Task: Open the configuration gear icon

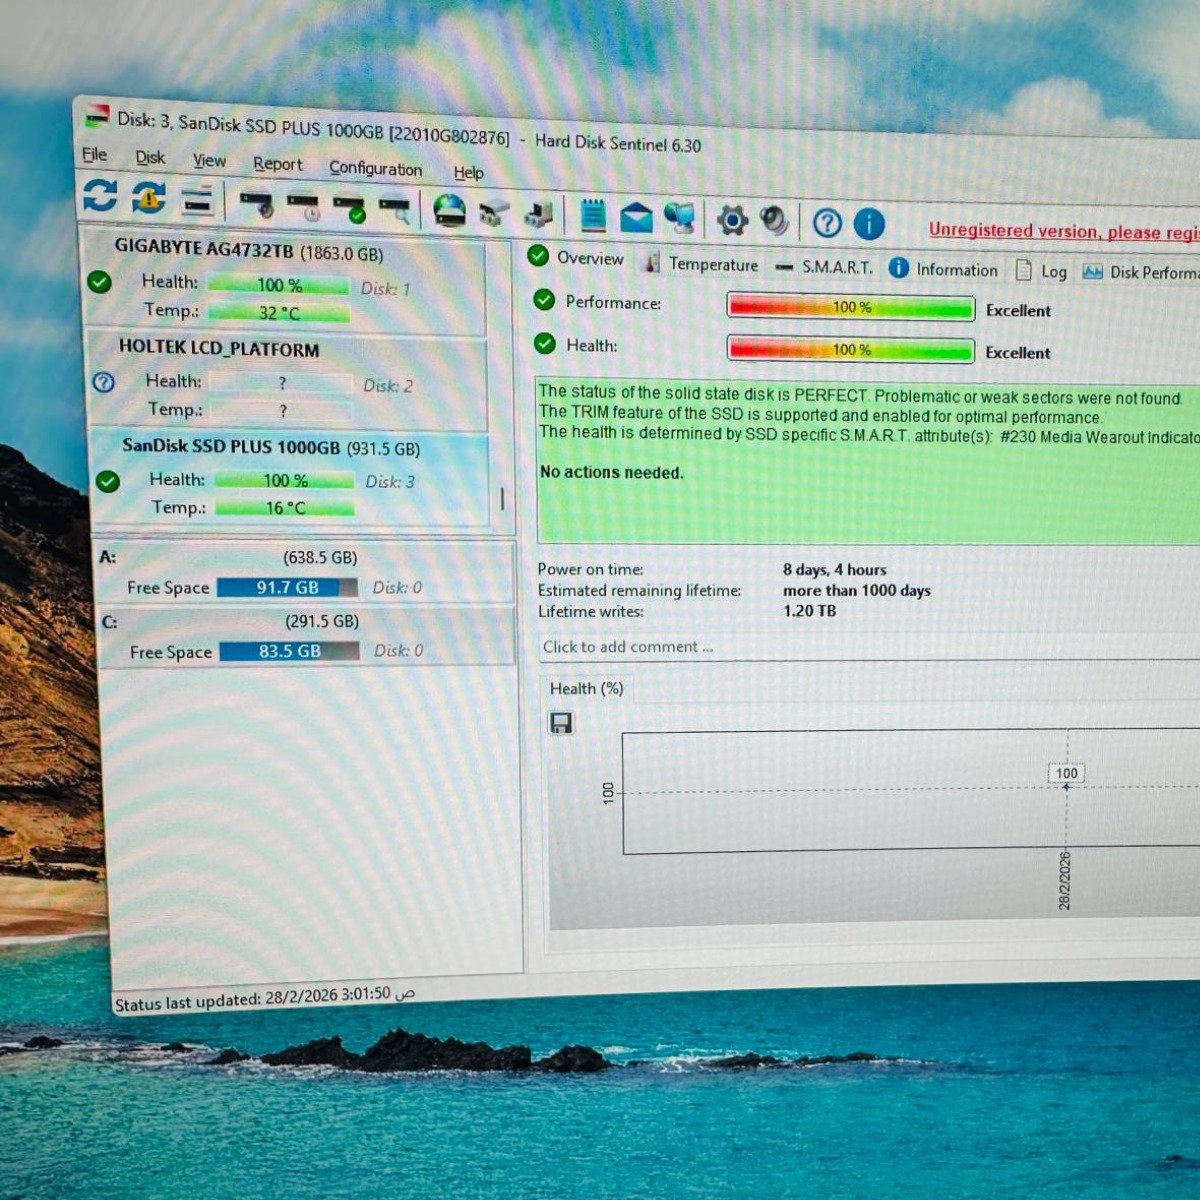Action: 732,220
